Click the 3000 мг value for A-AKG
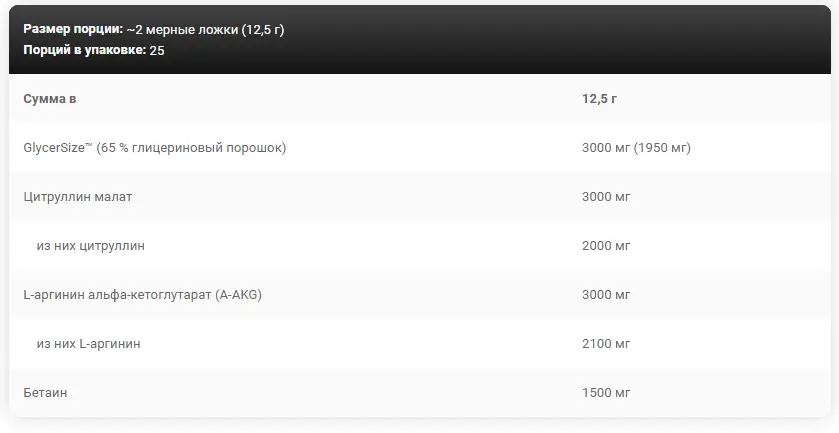The image size is (839, 433). (605, 295)
